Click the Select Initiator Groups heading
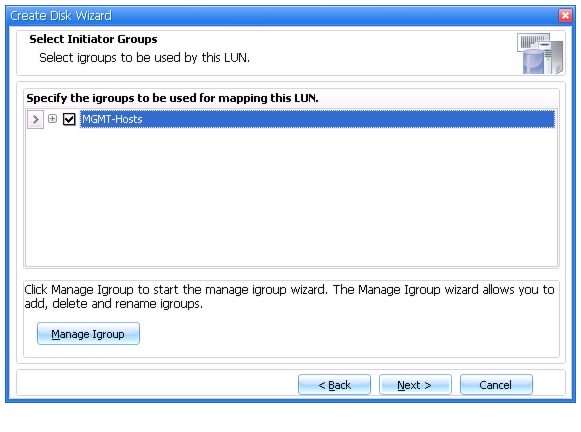This screenshot has width=581, height=432. pyautogui.click(x=93, y=39)
